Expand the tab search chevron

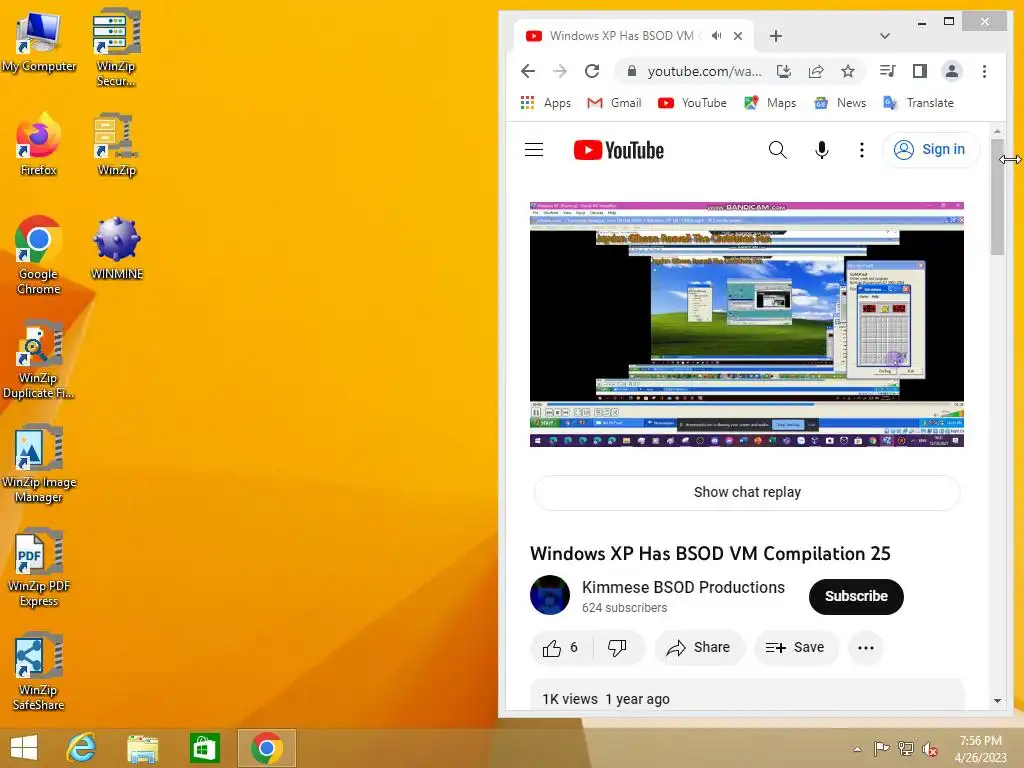tap(885, 36)
